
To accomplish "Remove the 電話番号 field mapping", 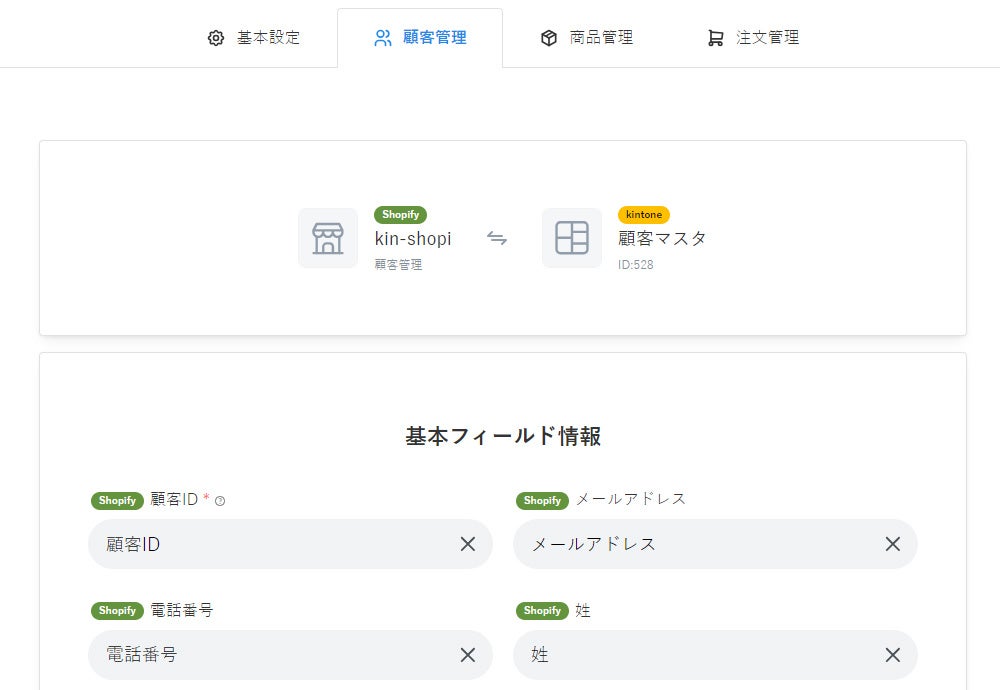I will 468,655.
